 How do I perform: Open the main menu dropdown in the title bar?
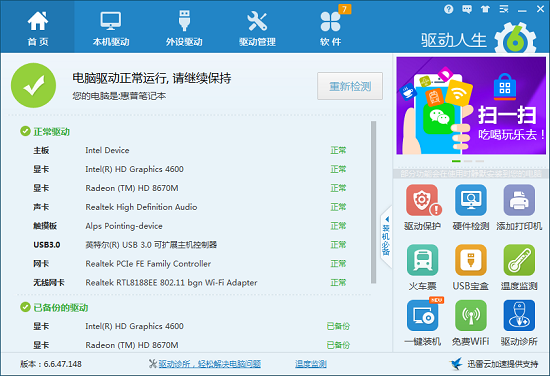[x=504, y=9]
